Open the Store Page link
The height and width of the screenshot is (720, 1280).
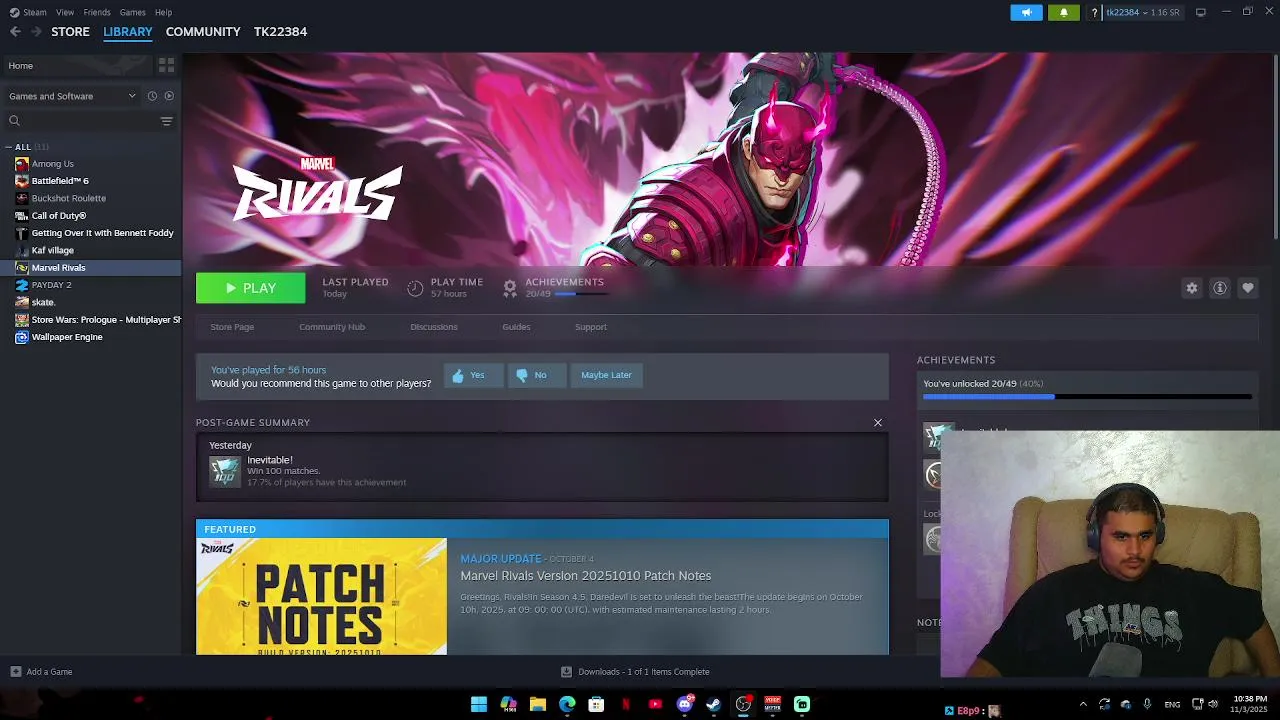[232, 327]
